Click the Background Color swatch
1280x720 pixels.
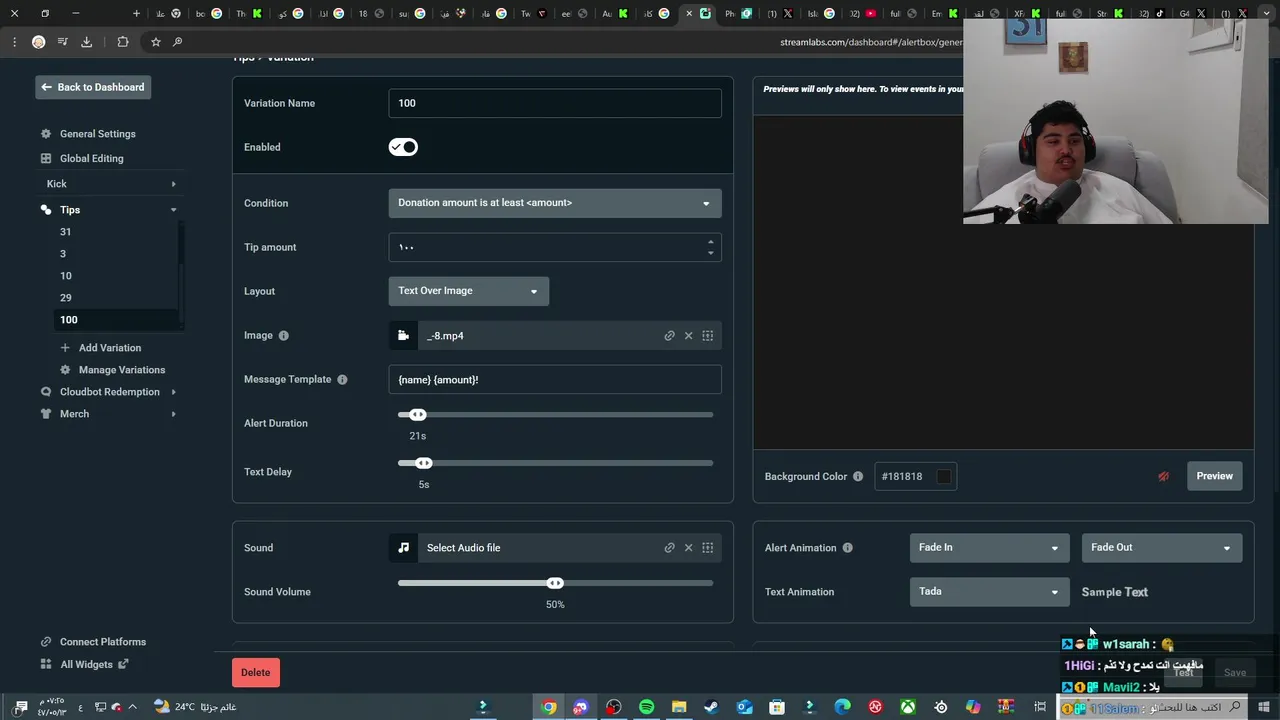[x=943, y=477]
